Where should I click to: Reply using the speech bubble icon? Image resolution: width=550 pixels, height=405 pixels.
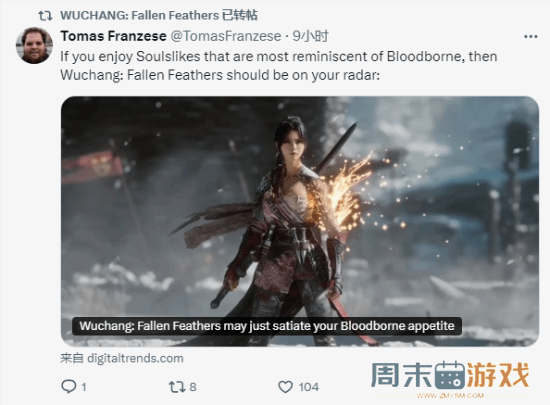point(69,386)
